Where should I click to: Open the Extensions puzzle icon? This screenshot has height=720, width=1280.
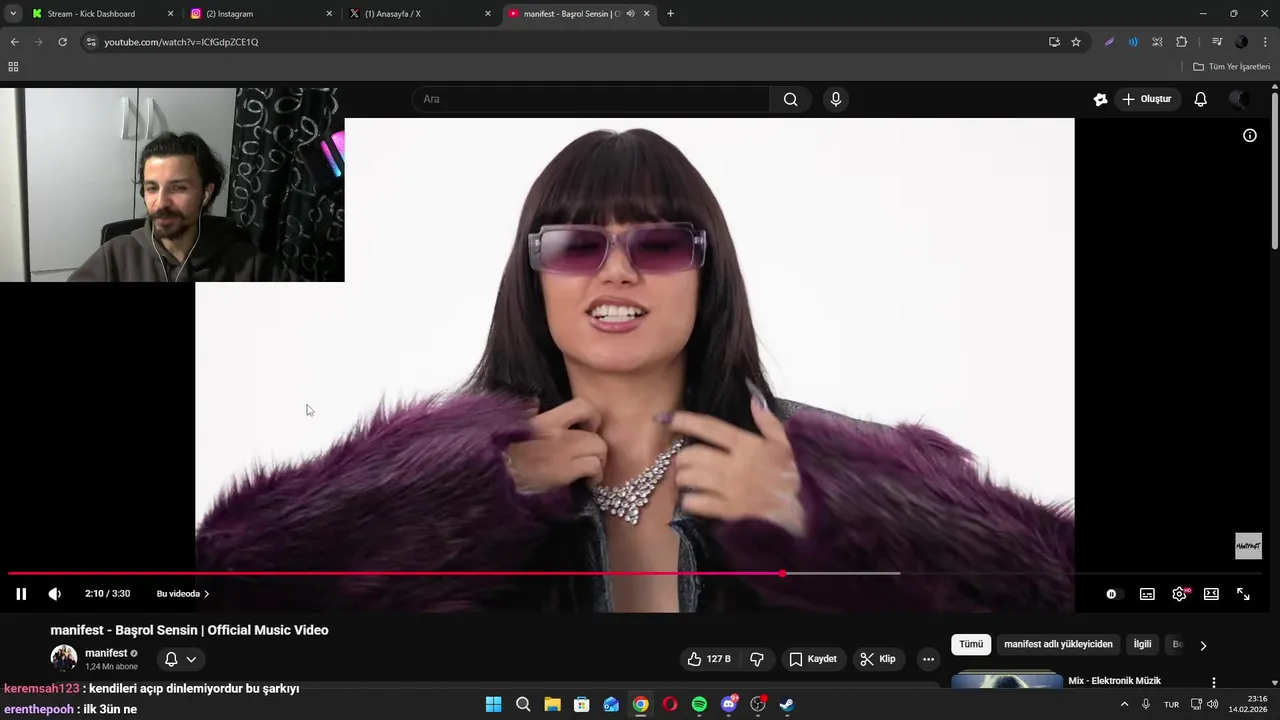click(x=1182, y=42)
